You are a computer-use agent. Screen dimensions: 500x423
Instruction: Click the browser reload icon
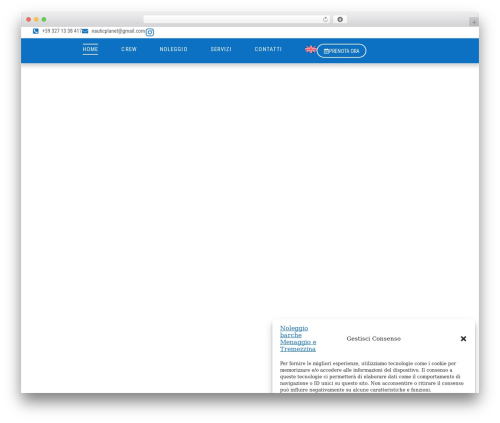click(x=325, y=20)
